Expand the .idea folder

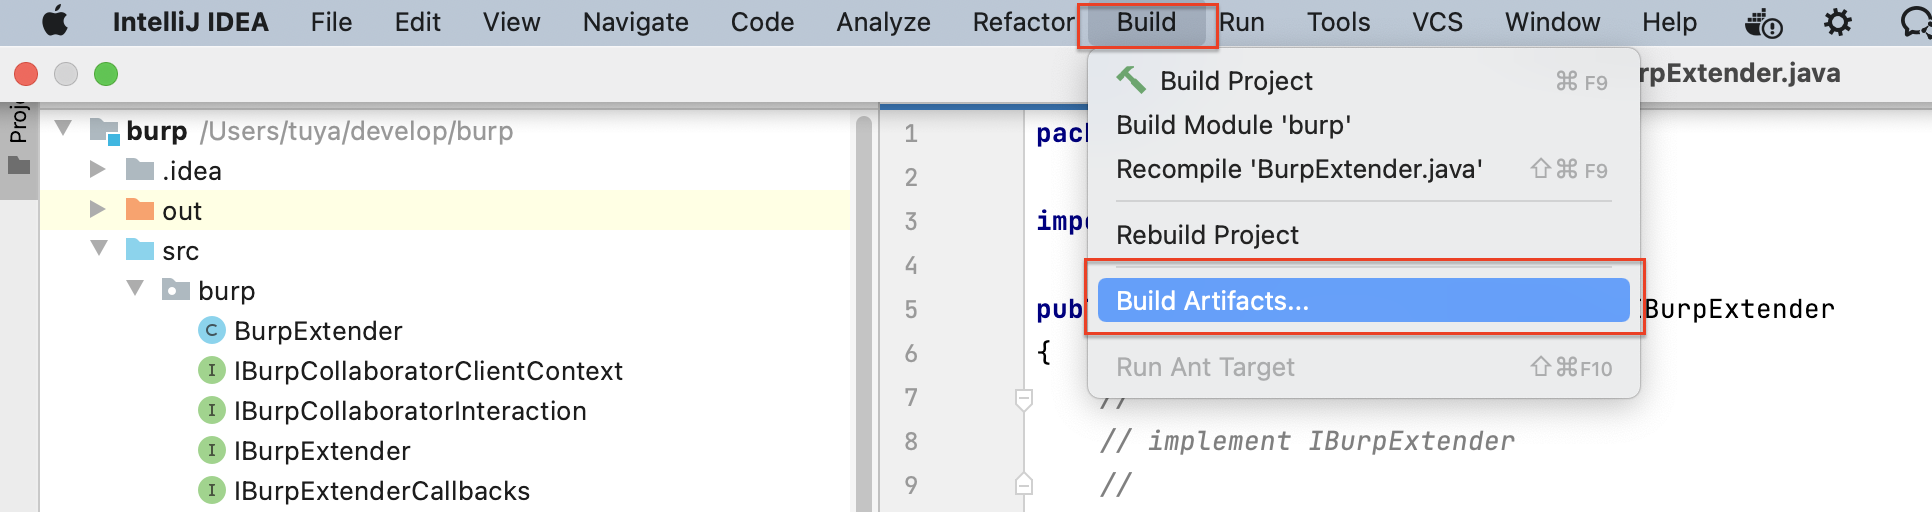[98, 170]
